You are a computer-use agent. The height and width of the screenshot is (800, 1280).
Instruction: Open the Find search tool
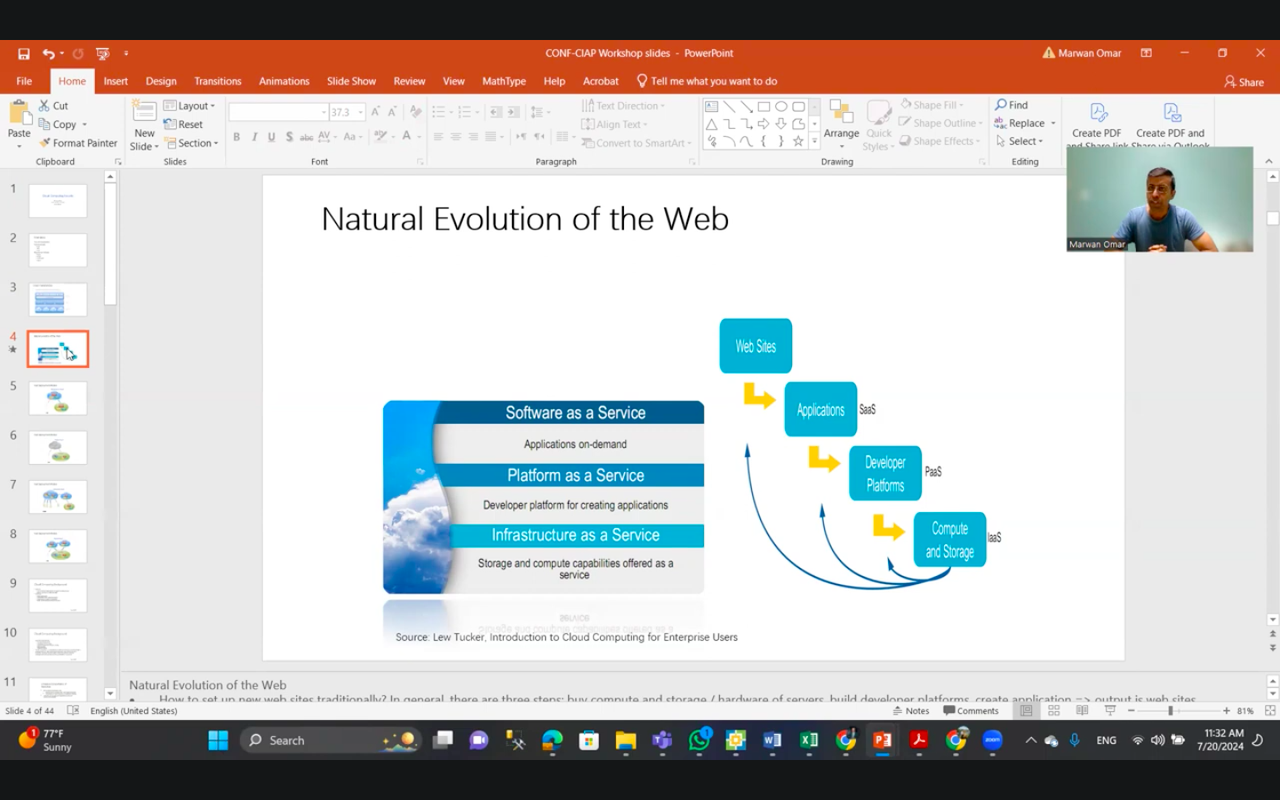tap(1012, 105)
